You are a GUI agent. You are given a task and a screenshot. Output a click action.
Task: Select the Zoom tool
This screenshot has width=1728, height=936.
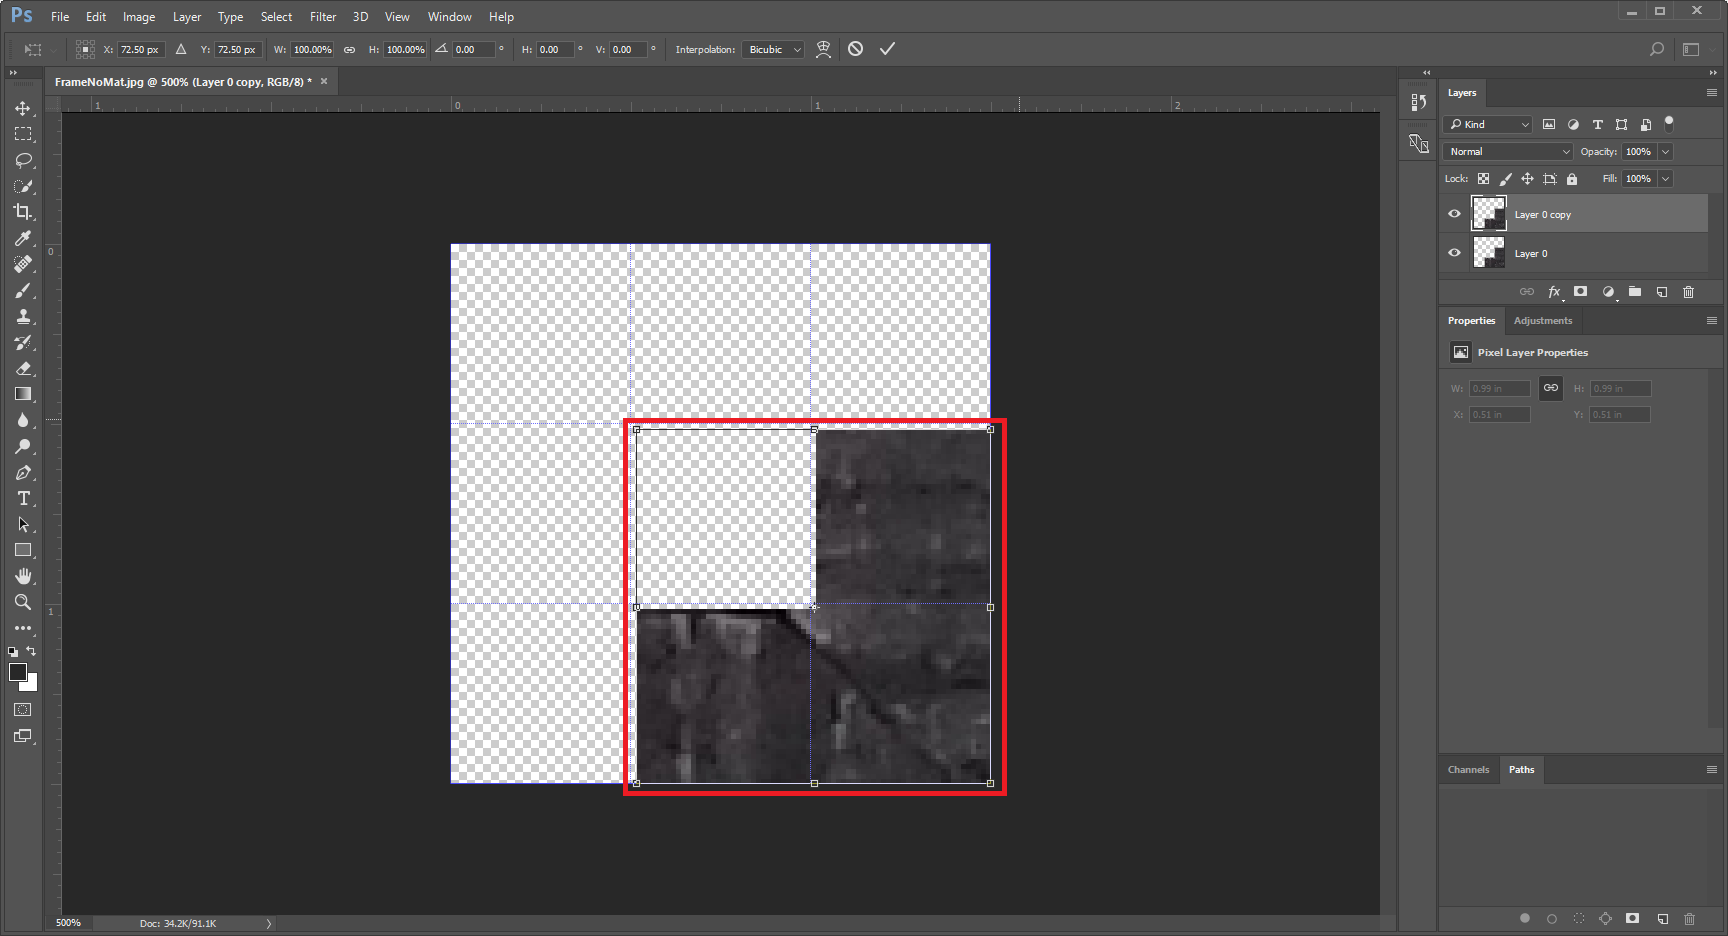tap(23, 602)
